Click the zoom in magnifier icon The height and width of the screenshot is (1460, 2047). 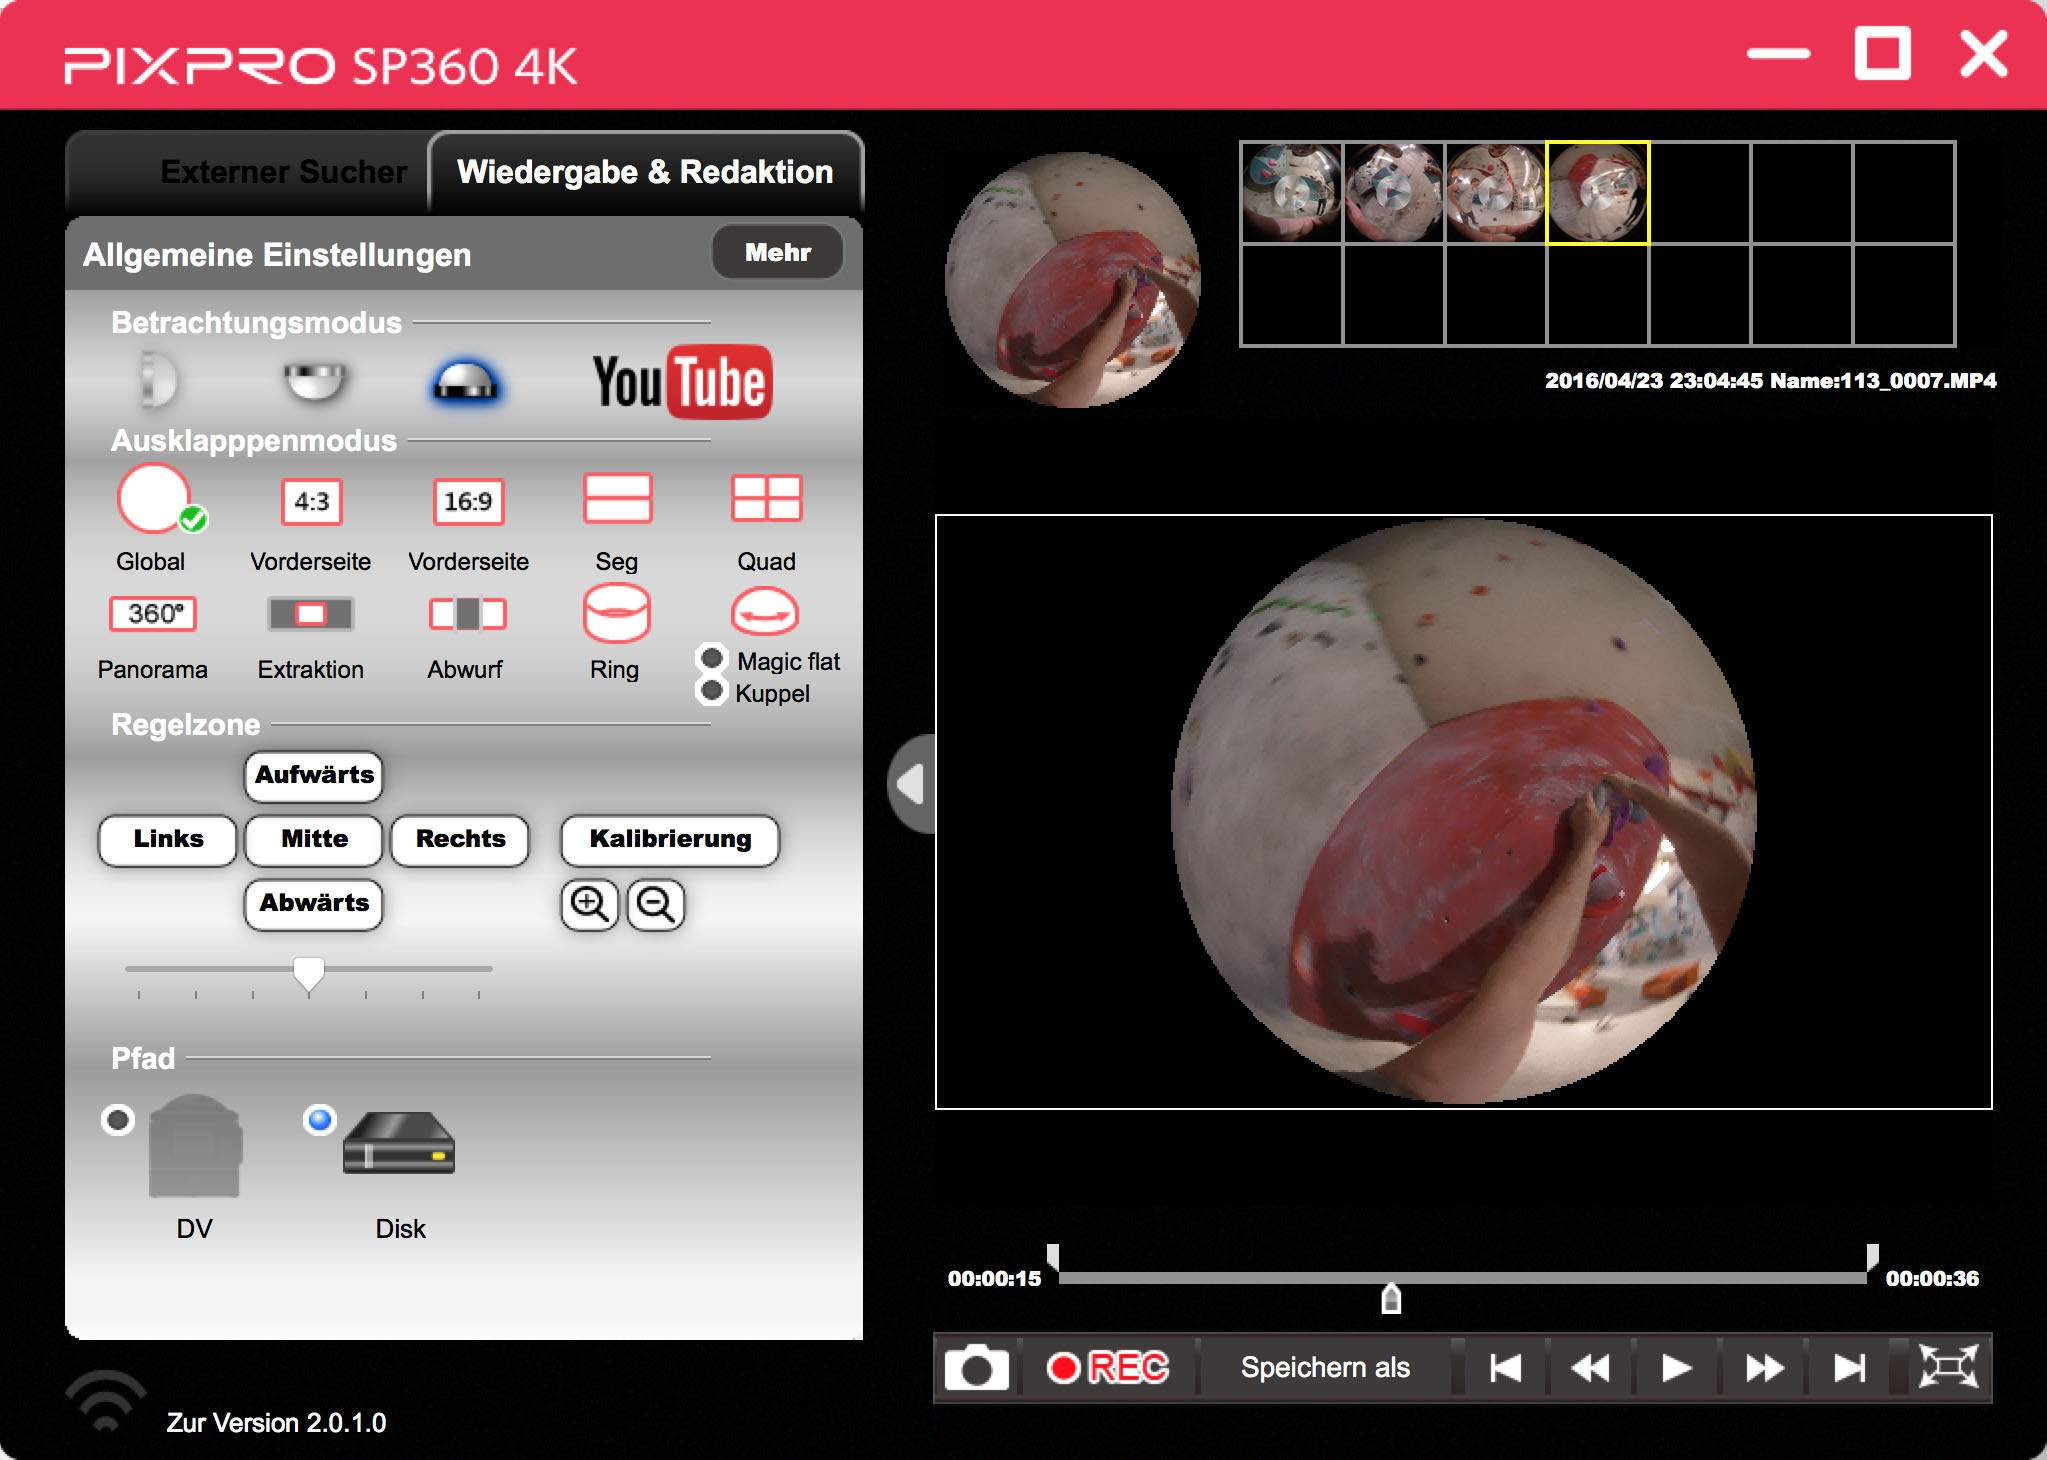(x=589, y=904)
